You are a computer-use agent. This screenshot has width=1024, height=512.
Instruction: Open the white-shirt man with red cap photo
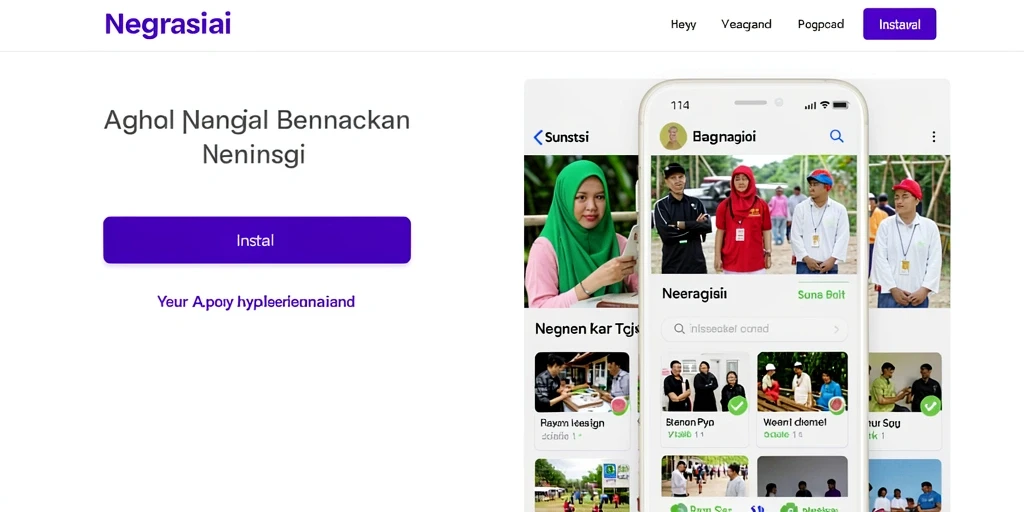tap(909, 231)
